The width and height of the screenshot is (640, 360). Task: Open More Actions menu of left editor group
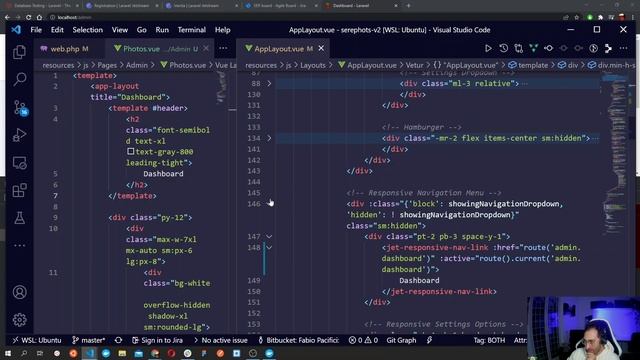point(223,48)
